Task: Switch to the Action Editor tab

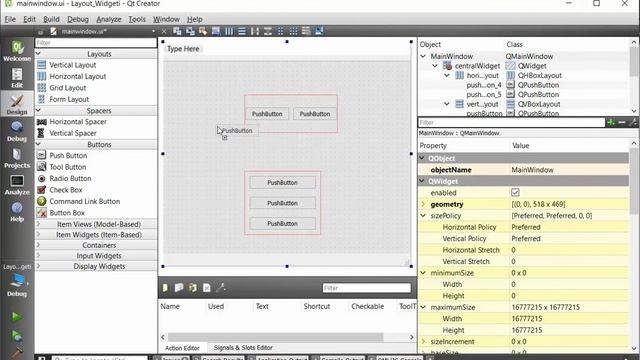Action: 182,348
